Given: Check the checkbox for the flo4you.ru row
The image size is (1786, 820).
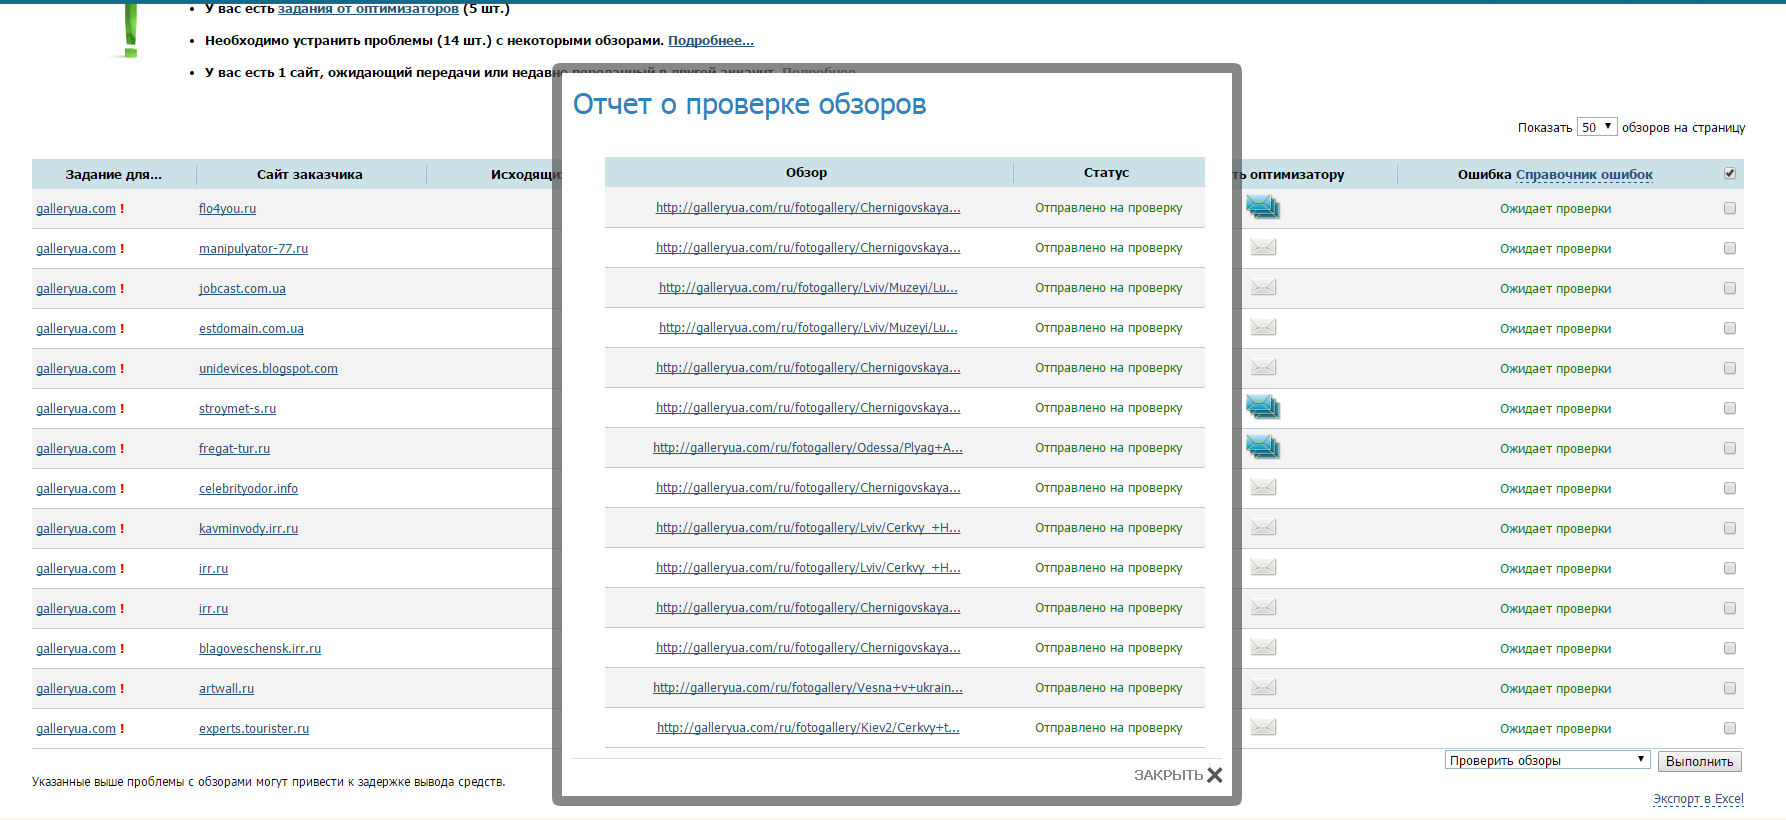Looking at the screenshot, I should [1730, 208].
